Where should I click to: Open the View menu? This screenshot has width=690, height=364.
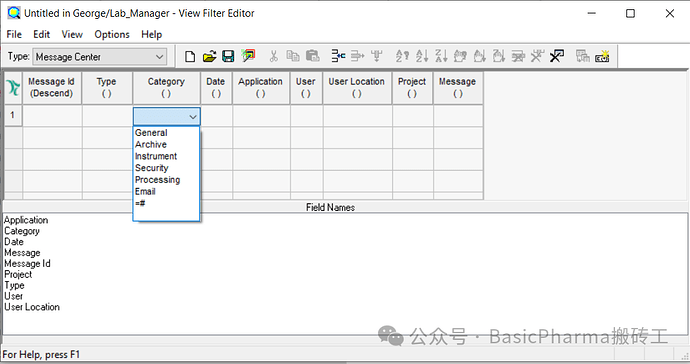pyautogui.click(x=72, y=34)
